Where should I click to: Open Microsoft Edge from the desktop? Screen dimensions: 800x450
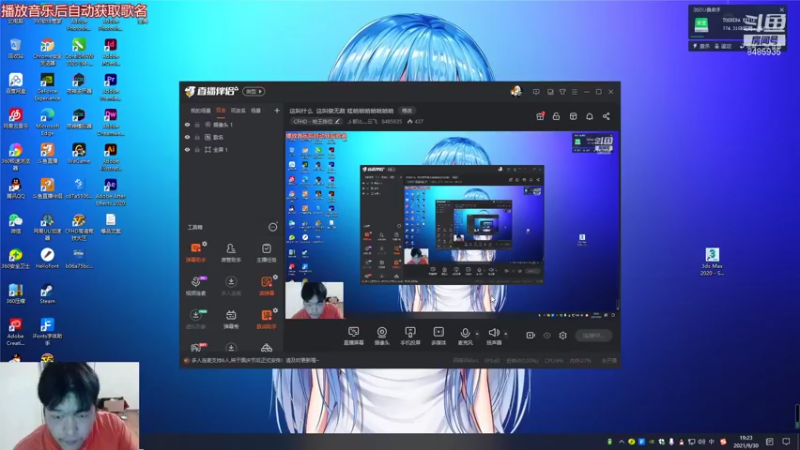point(47,121)
